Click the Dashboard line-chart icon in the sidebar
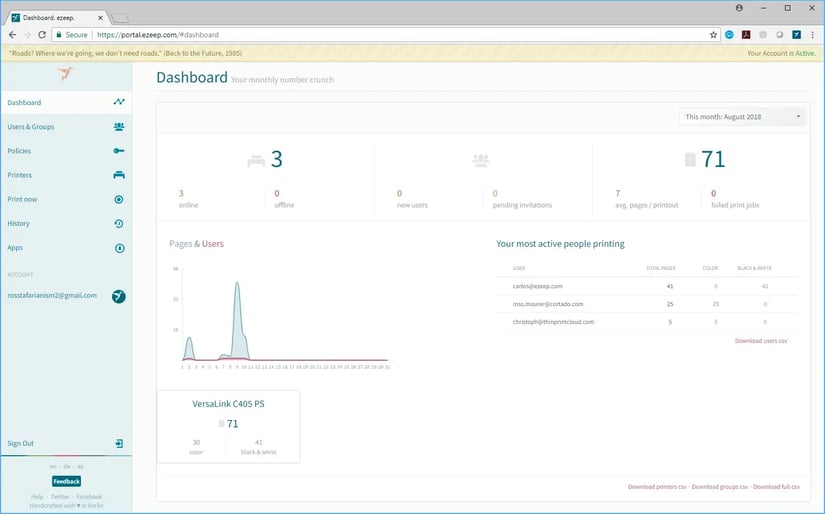The width and height of the screenshot is (825, 514). (x=119, y=102)
